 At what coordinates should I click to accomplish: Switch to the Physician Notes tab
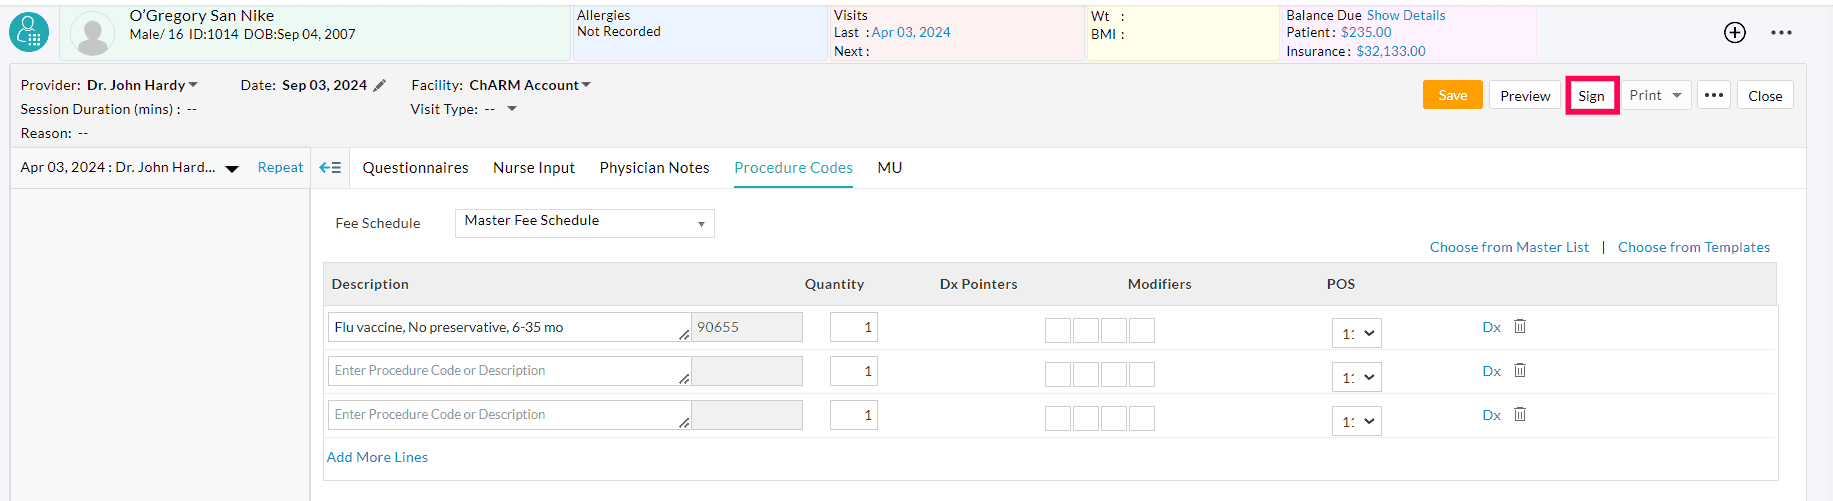click(654, 168)
